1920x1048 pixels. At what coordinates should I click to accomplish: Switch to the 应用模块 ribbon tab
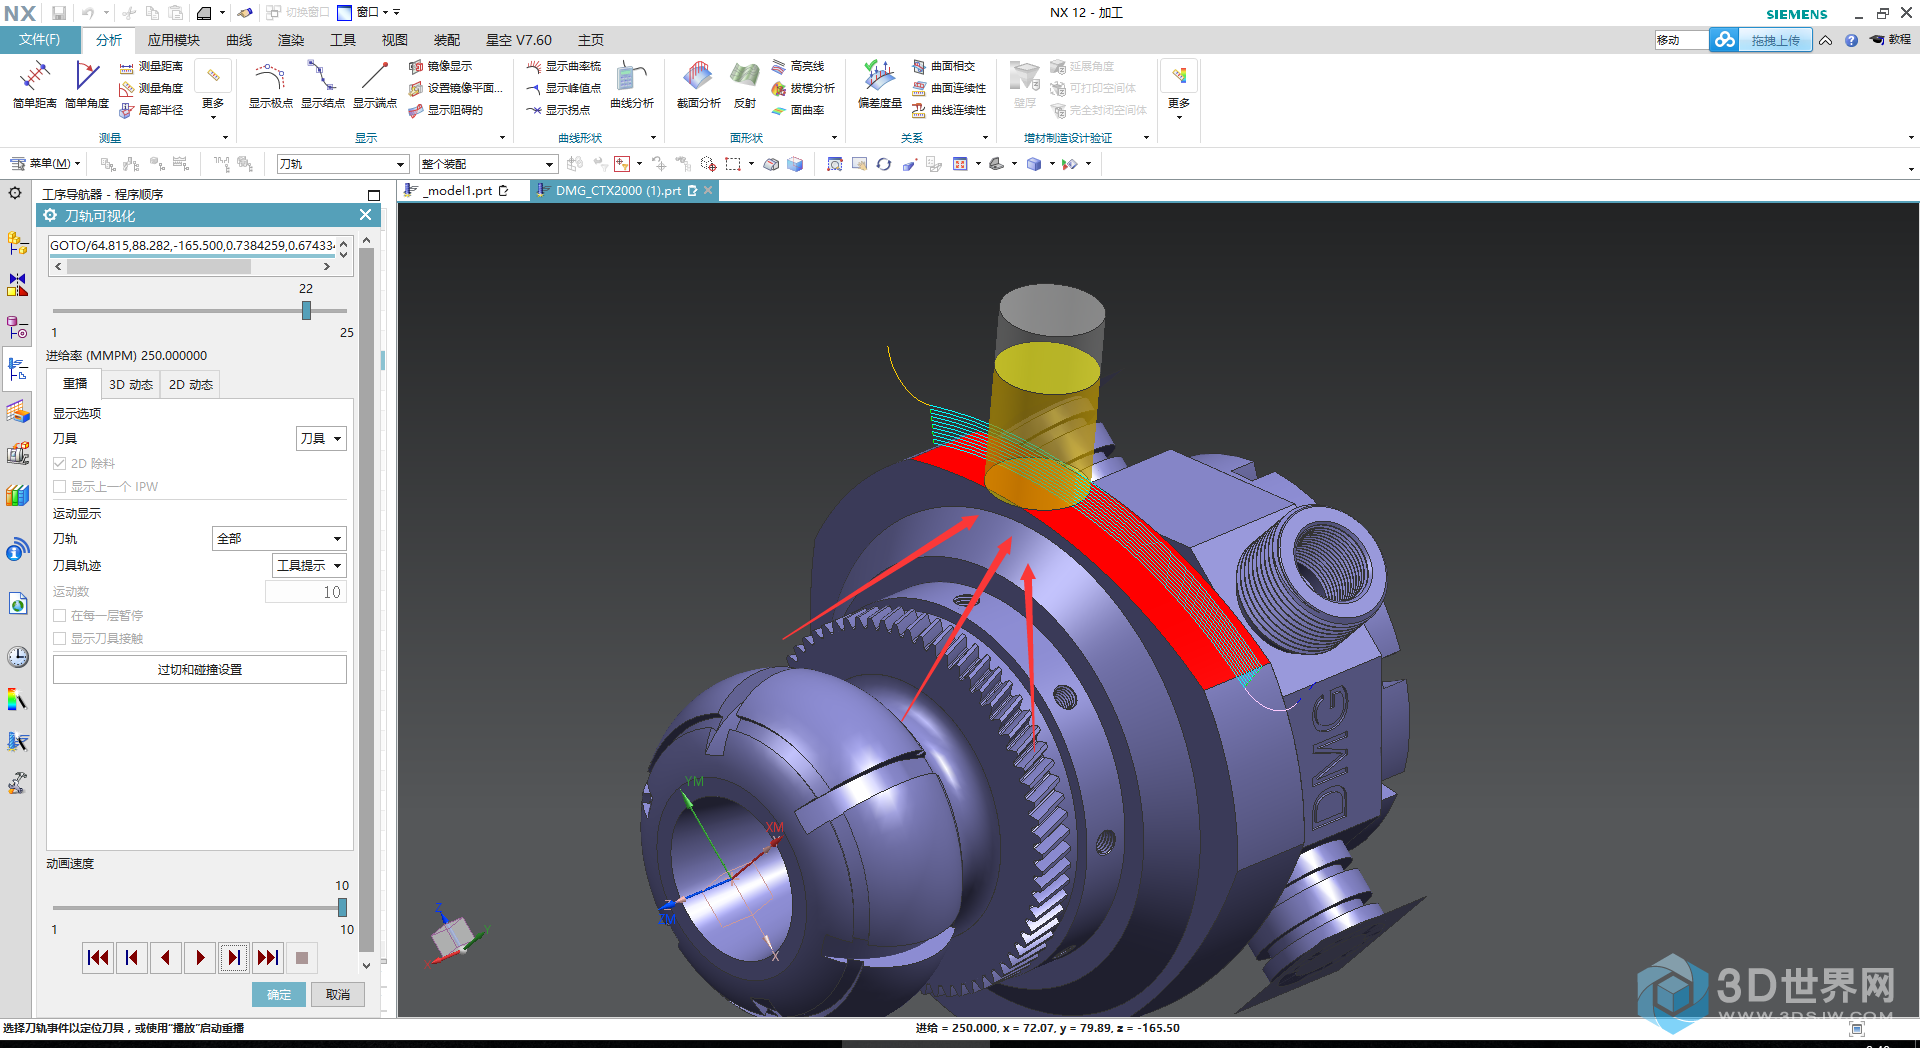174,40
